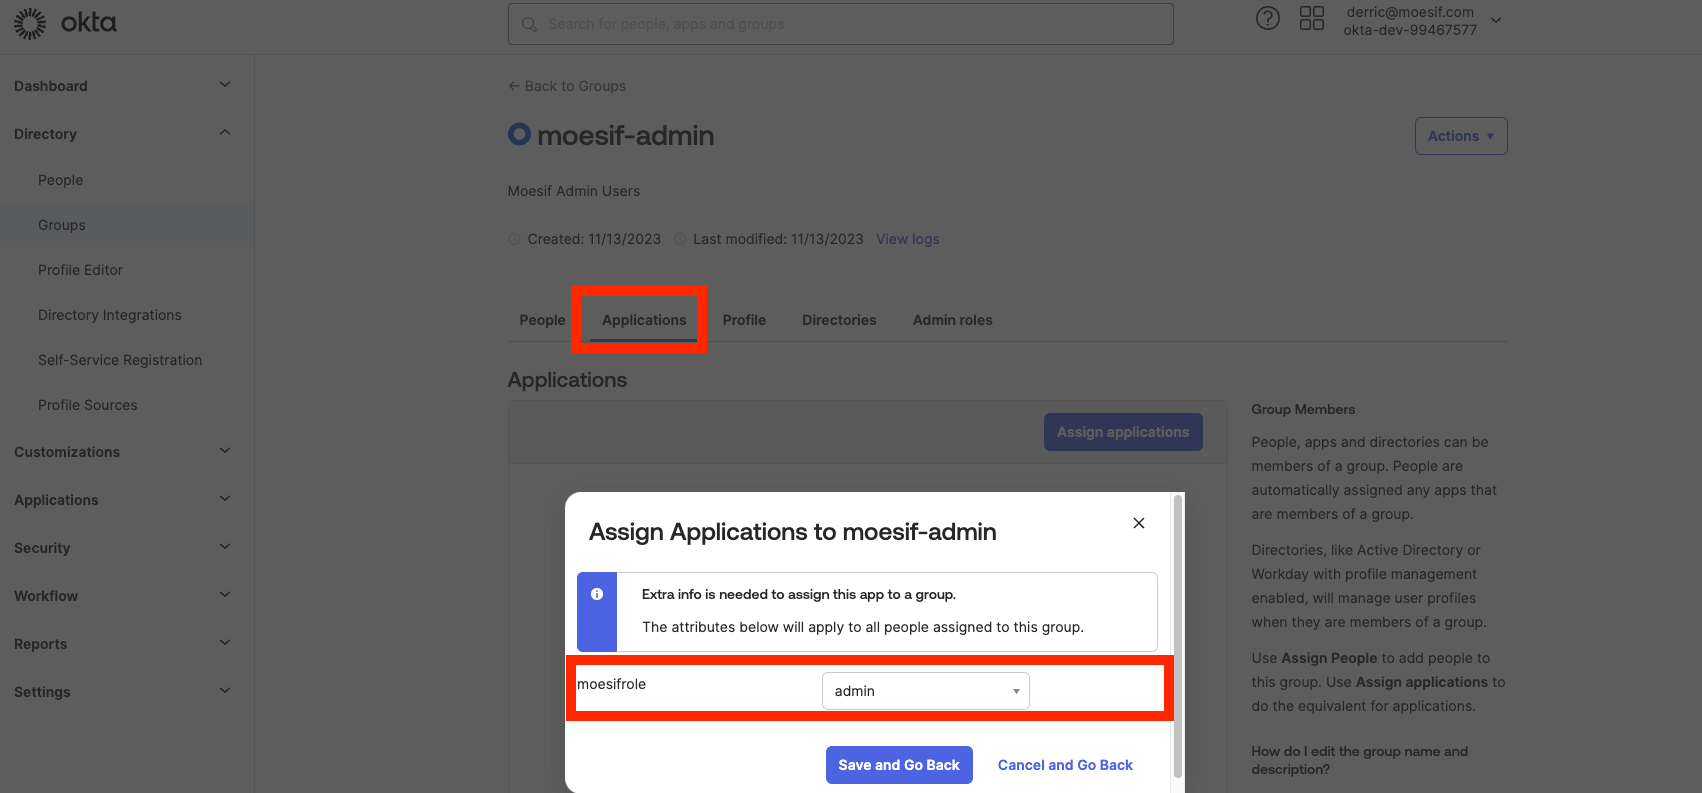Switch to the Profile tab
Image resolution: width=1702 pixels, height=793 pixels.
pyautogui.click(x=744, y=320)
